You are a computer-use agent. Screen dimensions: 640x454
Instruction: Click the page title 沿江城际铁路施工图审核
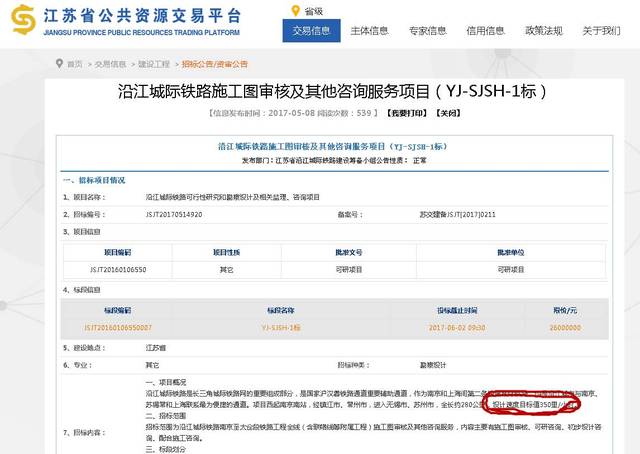click(x=333, y=91)
